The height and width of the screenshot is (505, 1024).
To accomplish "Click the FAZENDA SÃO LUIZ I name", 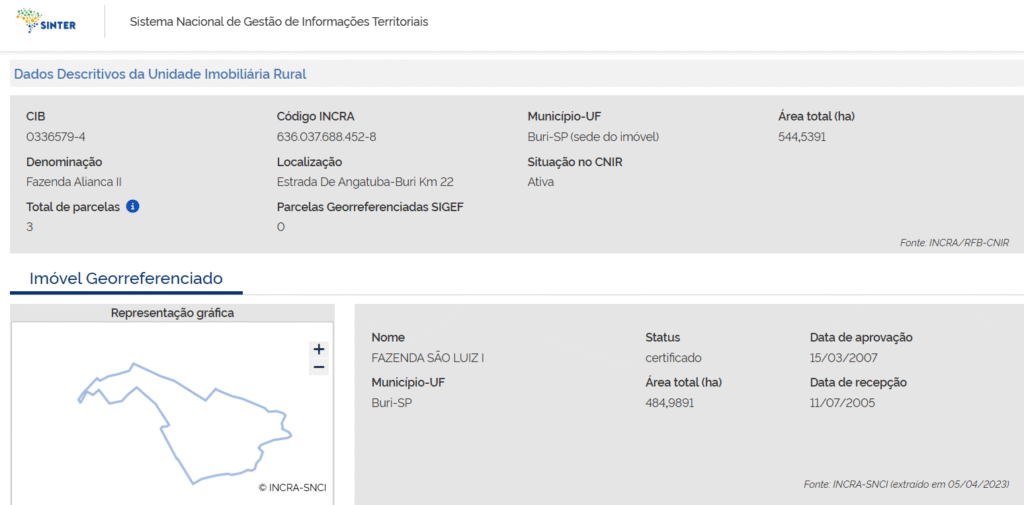I will coord(427,358).
